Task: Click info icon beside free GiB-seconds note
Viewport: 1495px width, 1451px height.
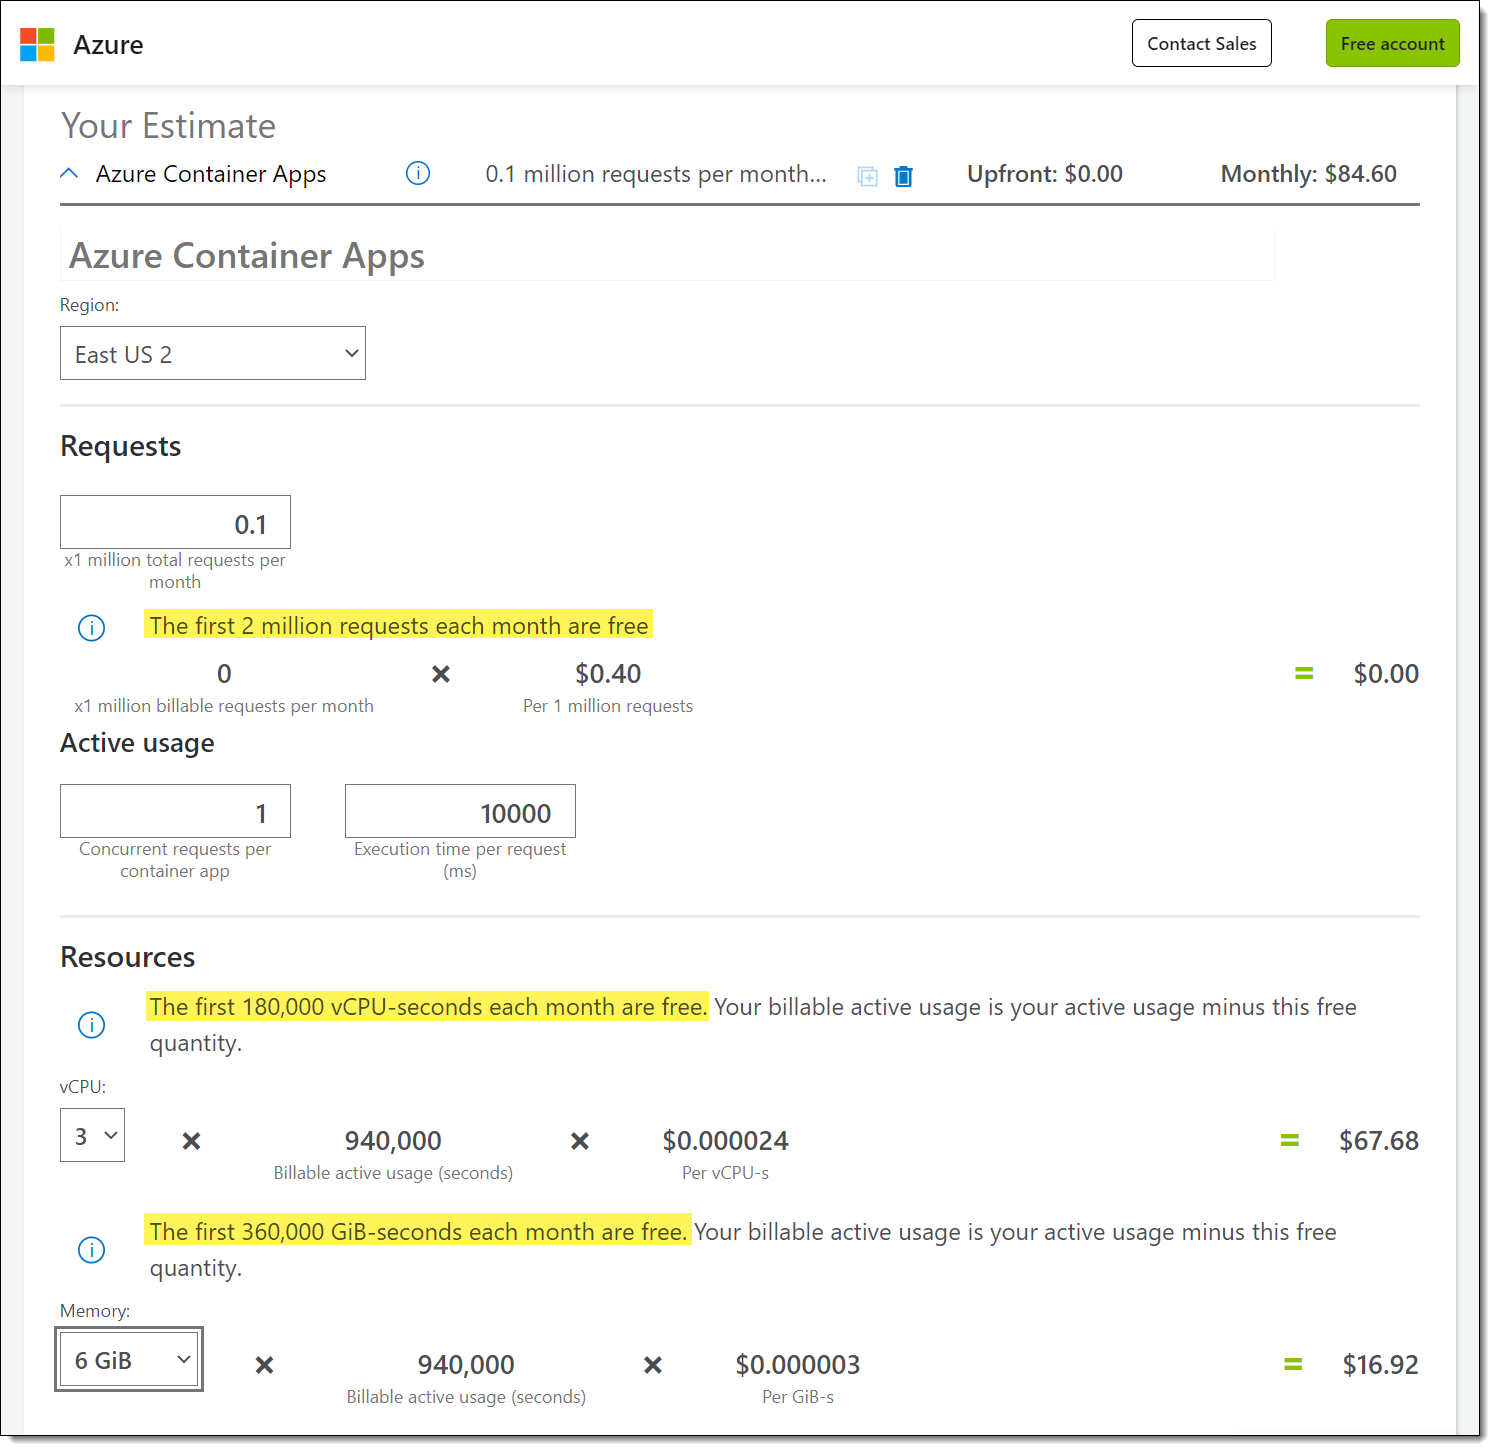Action: (91, 1250)
